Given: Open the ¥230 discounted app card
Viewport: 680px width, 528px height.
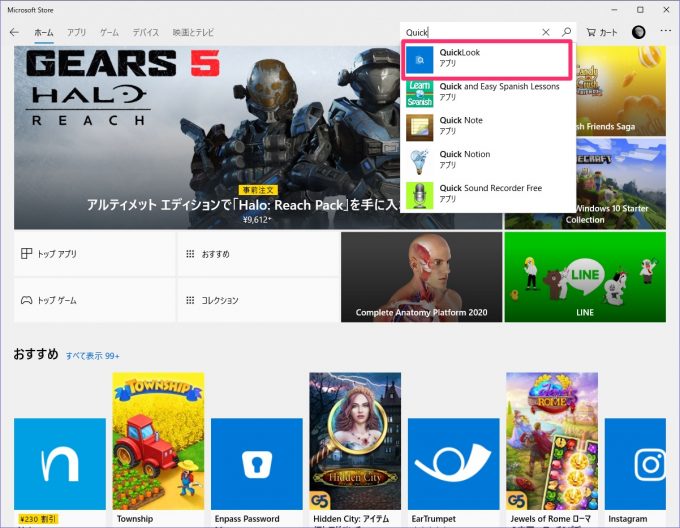Looking at the screenshot, I should click(x=60, y=472).
